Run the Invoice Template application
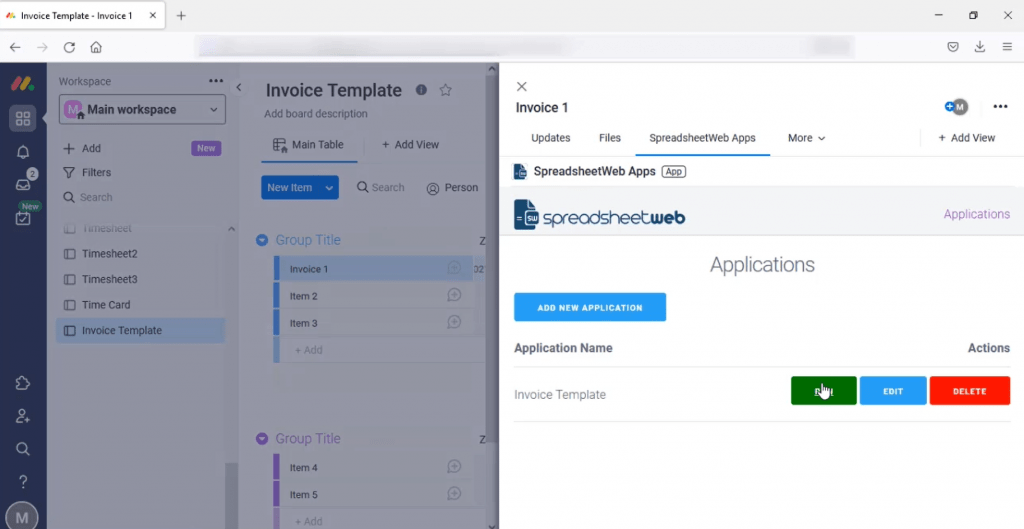The height and width of the screenshot is (529, 1024). tap(824, 391)
